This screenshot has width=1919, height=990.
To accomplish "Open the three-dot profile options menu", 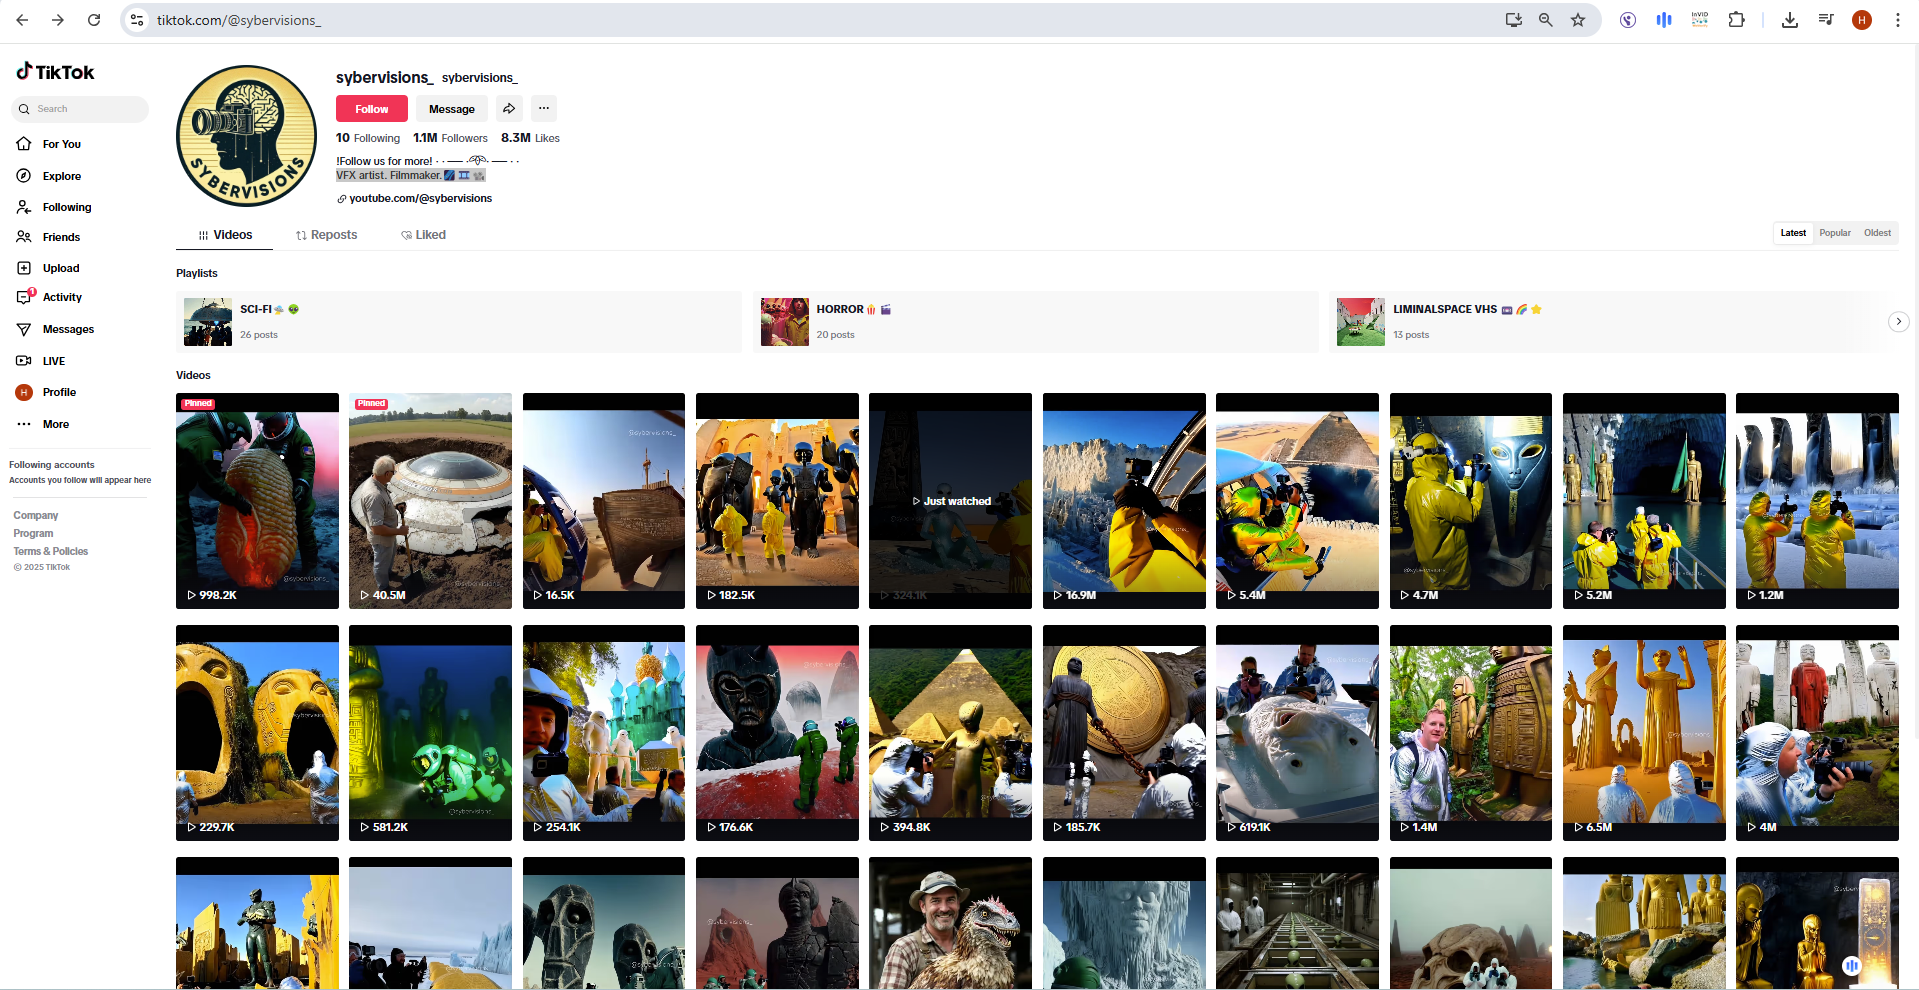I will coord(544,109).
